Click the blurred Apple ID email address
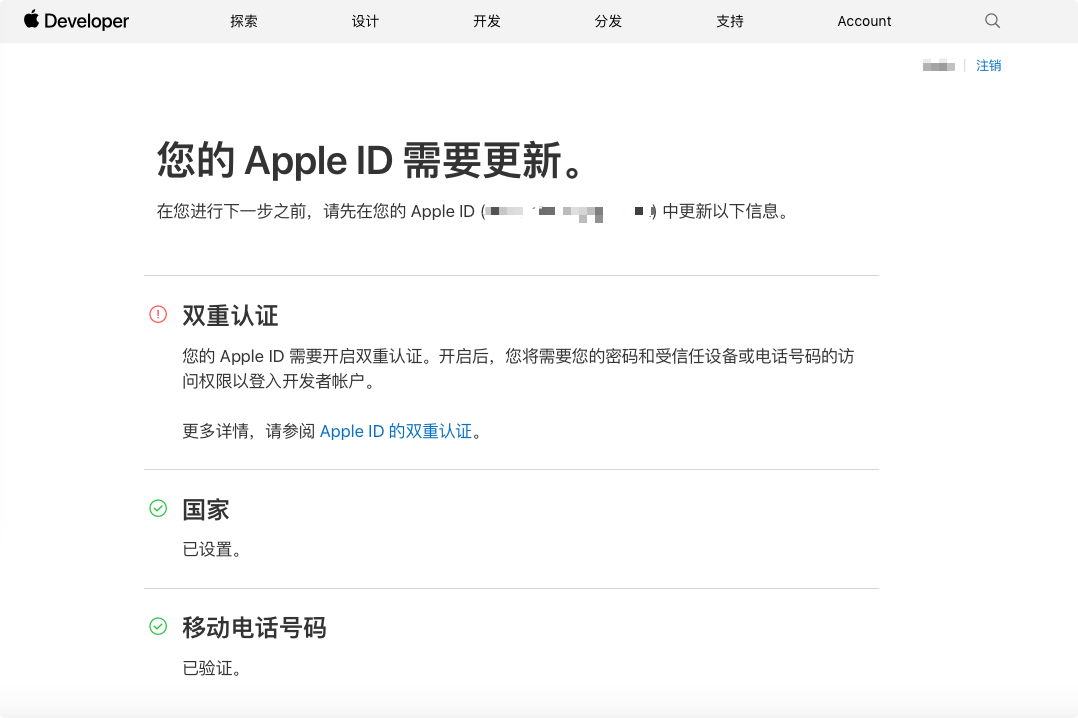The width and height of the screenshot is (1078, 718). (x=569, y=212)
